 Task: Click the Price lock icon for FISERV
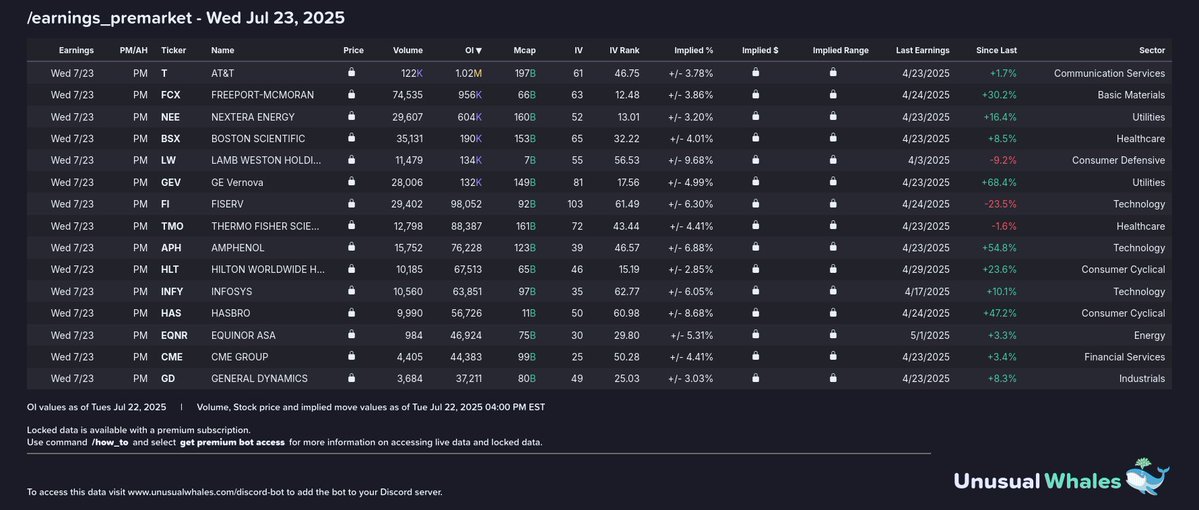pyautogui.click(x=351, y=203)
